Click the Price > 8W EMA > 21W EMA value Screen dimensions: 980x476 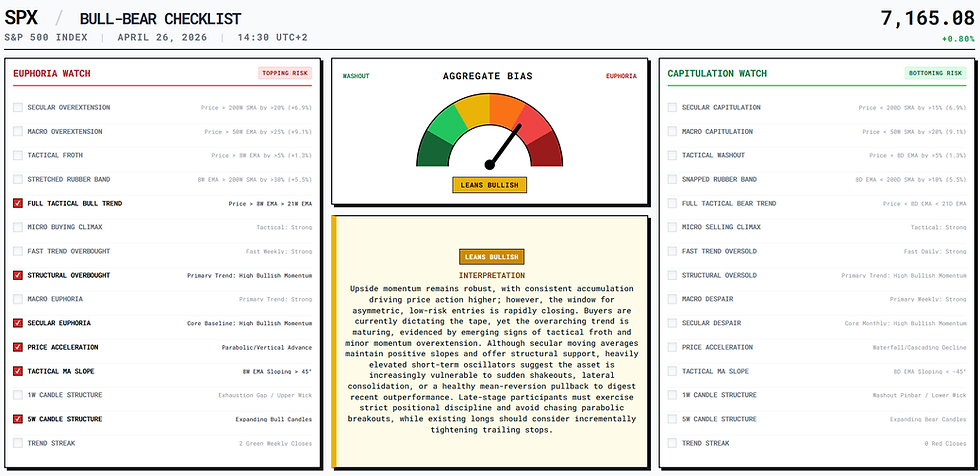tap(270, 204)
